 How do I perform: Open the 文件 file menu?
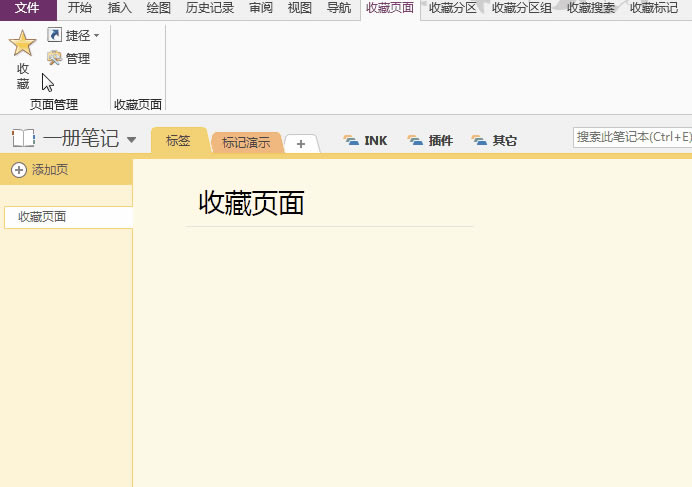click(28, 8)
